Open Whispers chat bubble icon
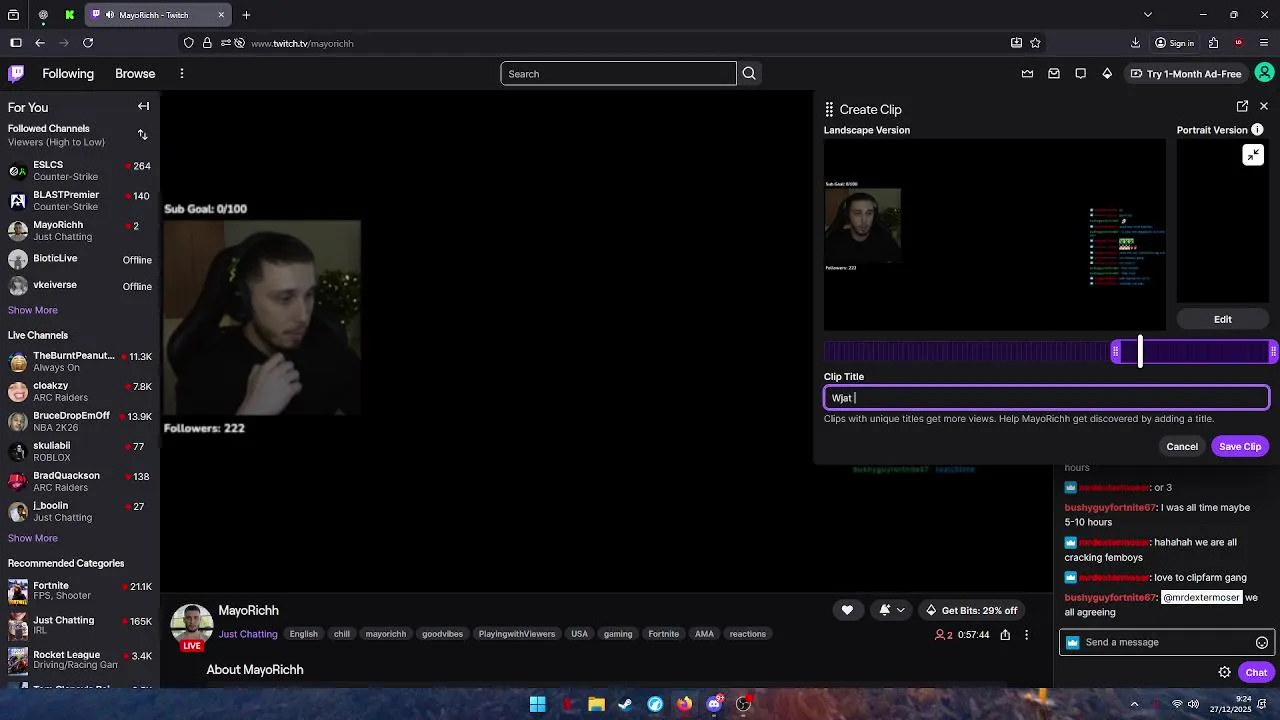This screenshot has width=1280, height=720. click(1081, 73)
